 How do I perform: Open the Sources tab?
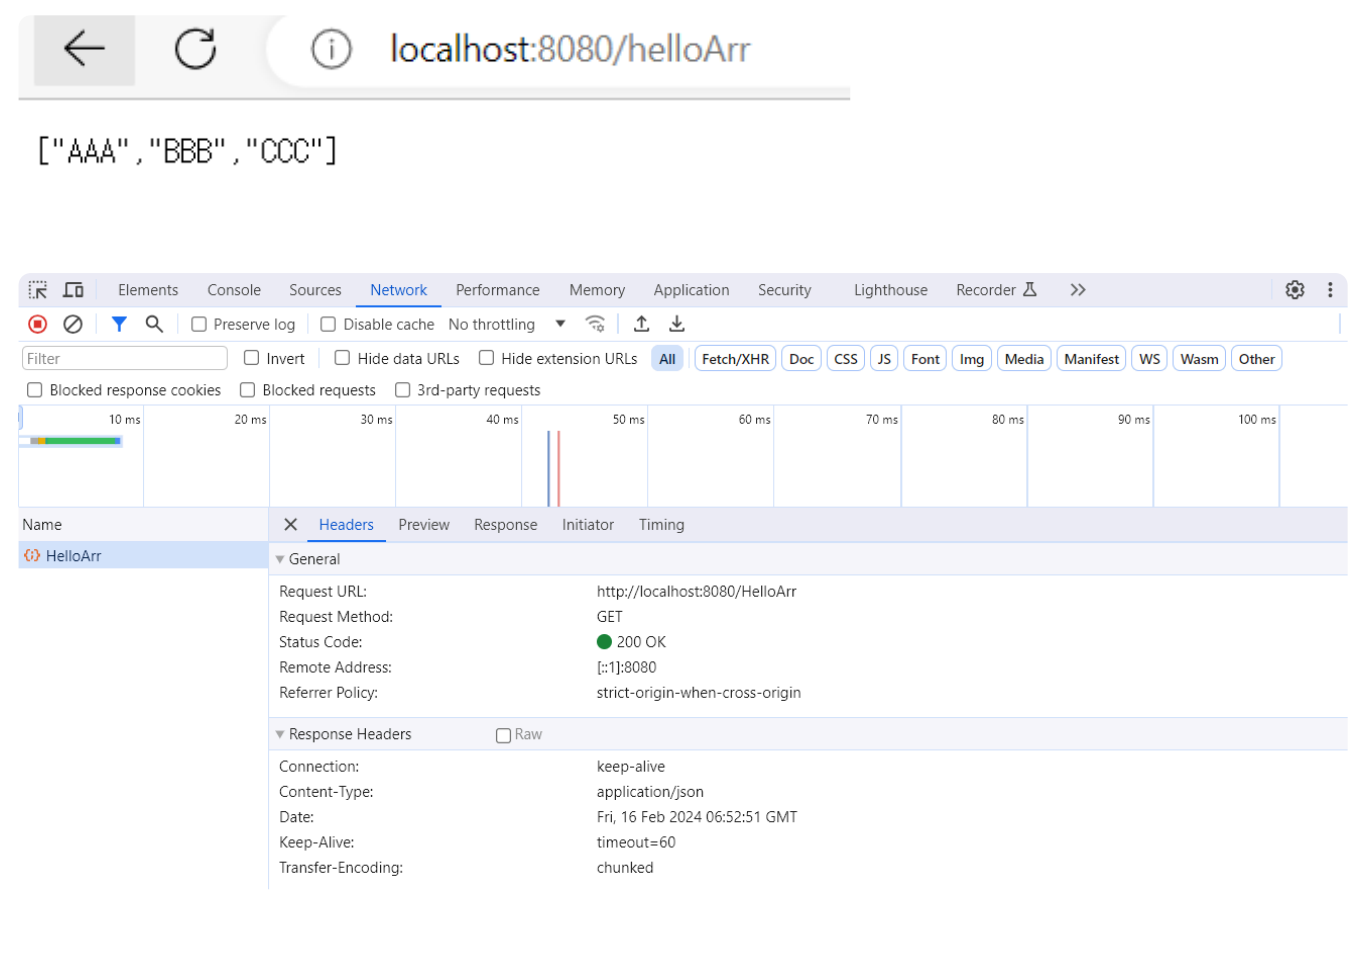click(315, 290)
